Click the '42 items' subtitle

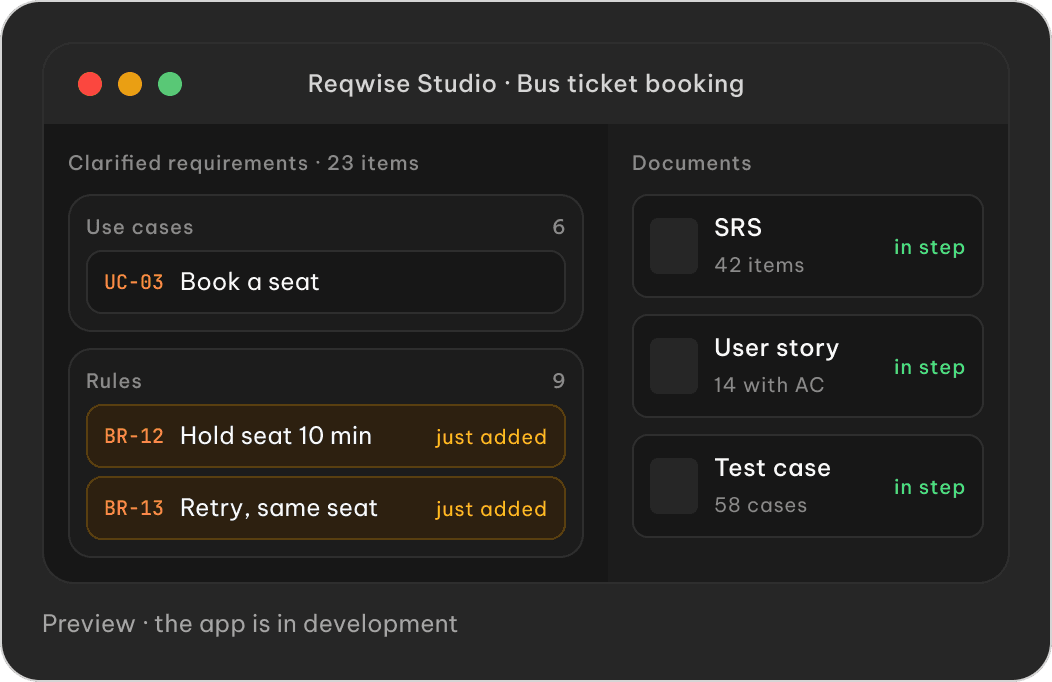tap(759, 265)
